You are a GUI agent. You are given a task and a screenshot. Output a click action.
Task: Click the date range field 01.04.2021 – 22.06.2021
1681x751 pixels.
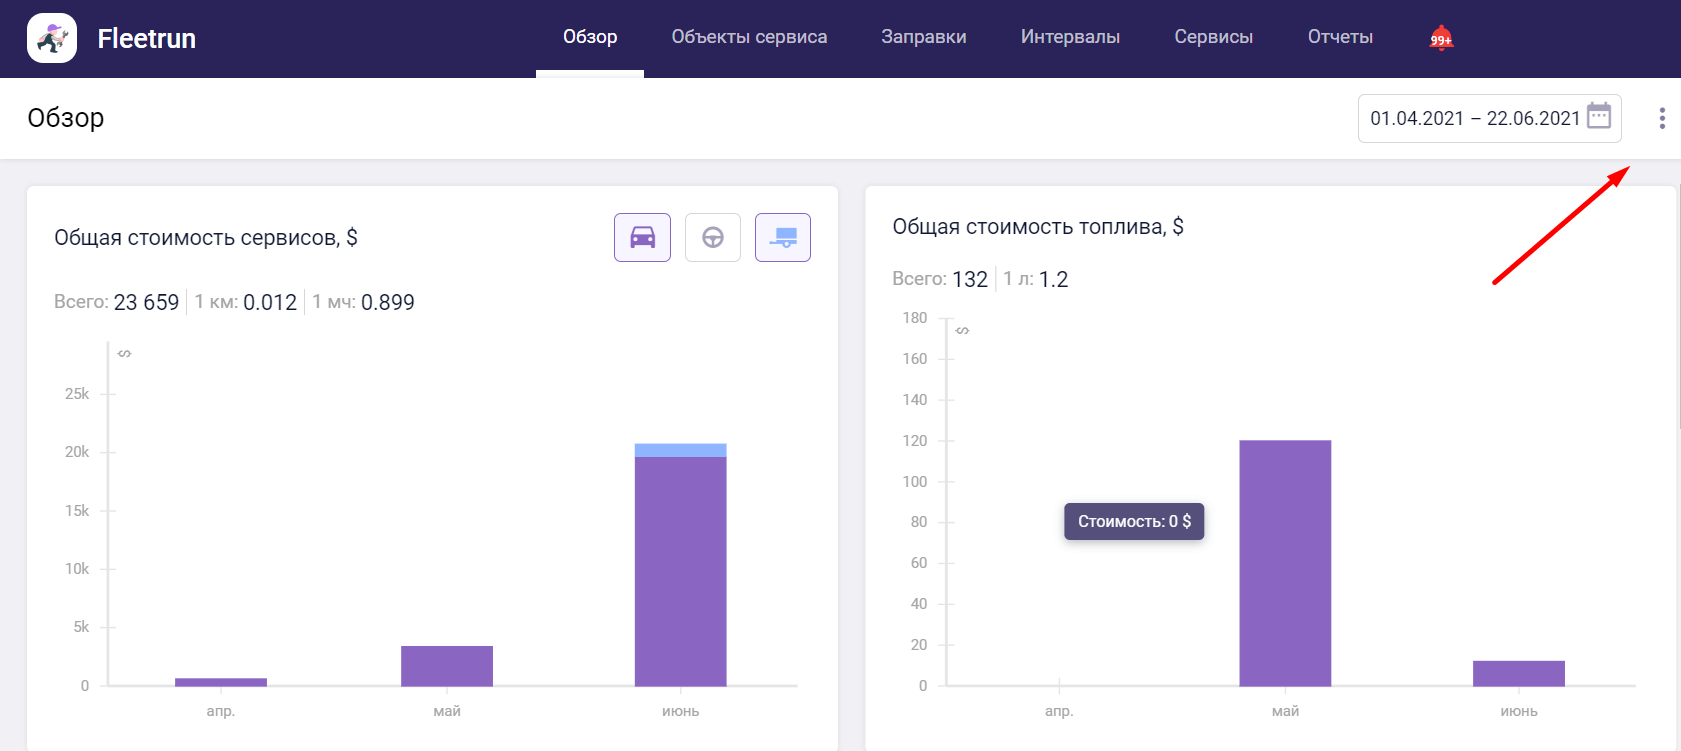pyautogui.click(x=1474, y=118)
